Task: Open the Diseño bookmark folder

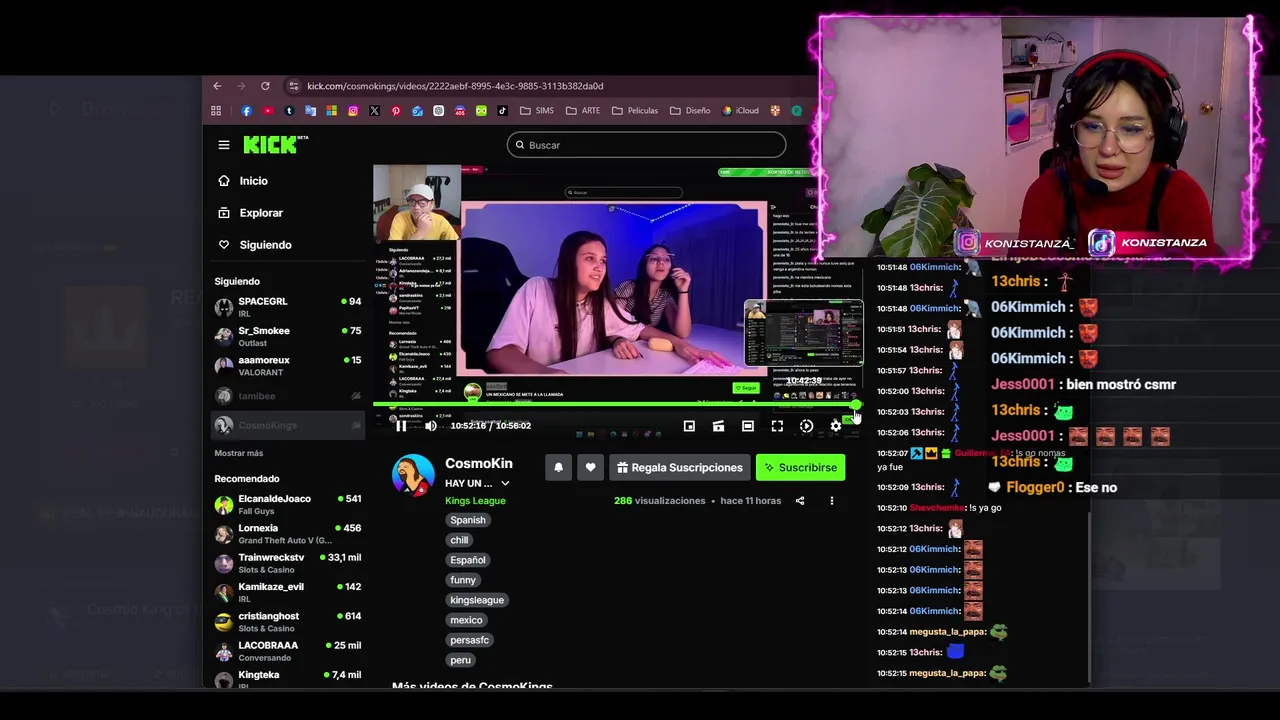Action: [691, 111]
